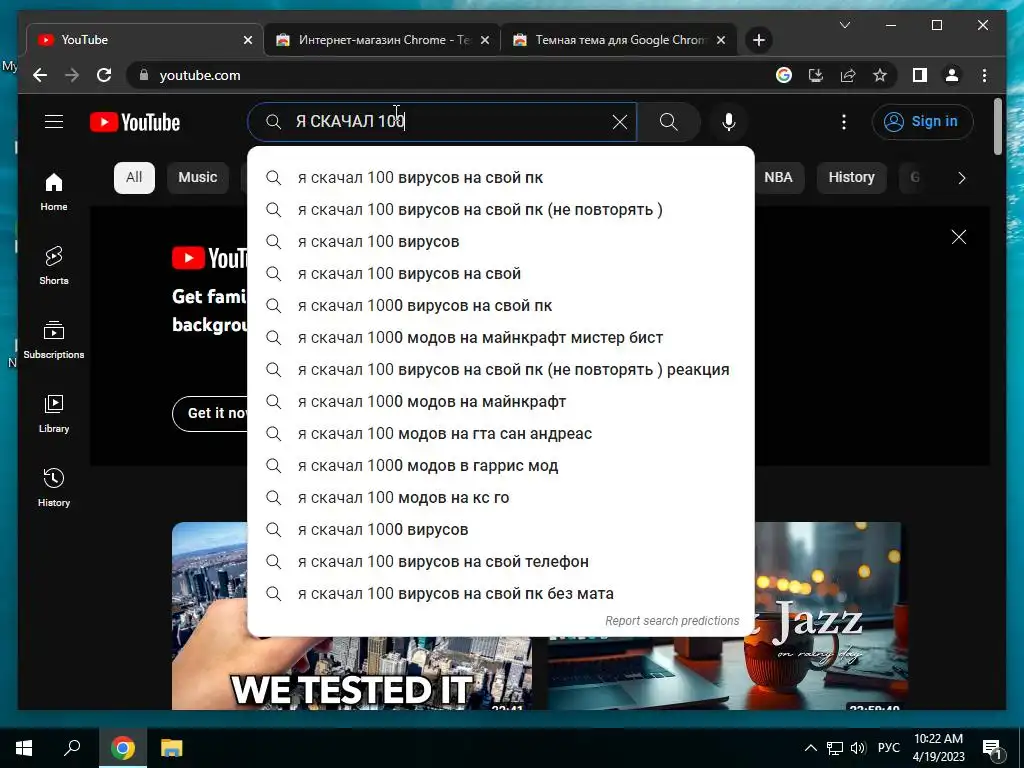Click the YouTube logo in the header
1024x768 pixels.
pyautogui.click(x=135, y=122)
